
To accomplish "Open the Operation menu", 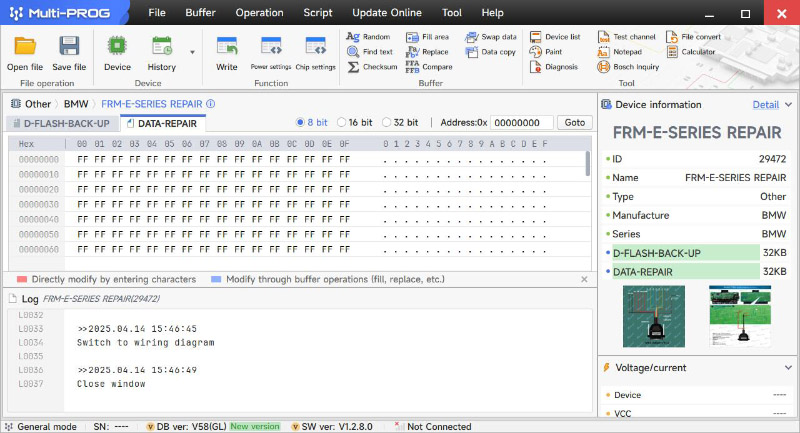I will tap(259, 13).
